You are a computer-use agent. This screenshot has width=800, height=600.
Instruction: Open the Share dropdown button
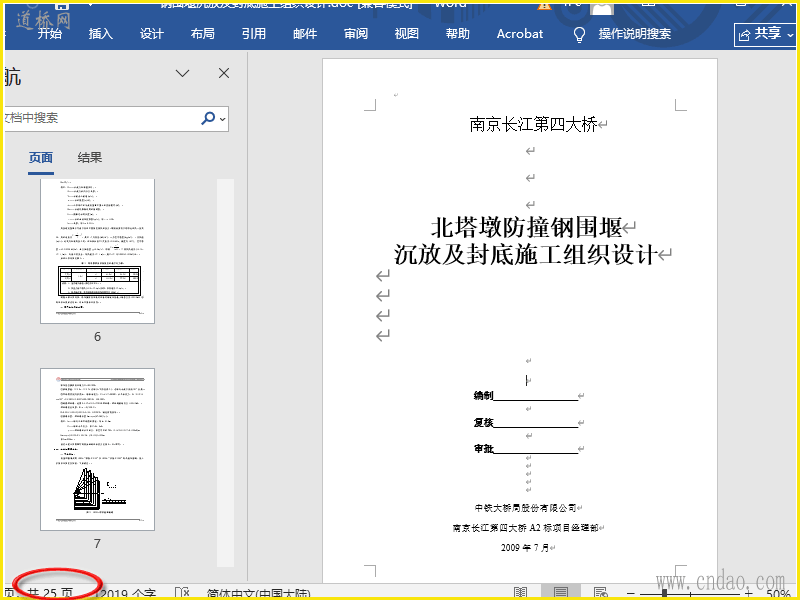click(x=766, y=34)
